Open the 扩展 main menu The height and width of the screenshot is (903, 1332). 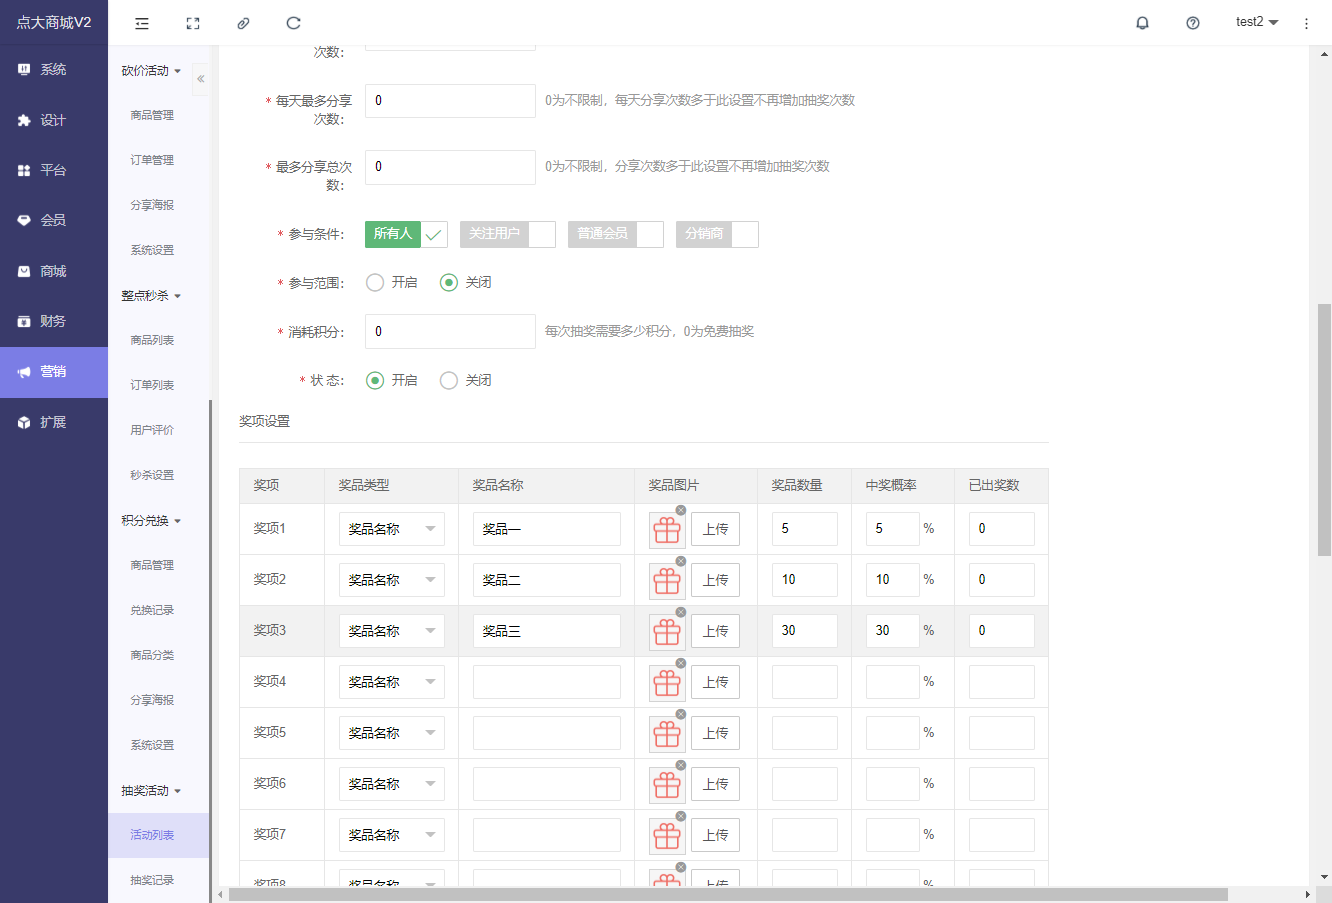click(54, 422)
